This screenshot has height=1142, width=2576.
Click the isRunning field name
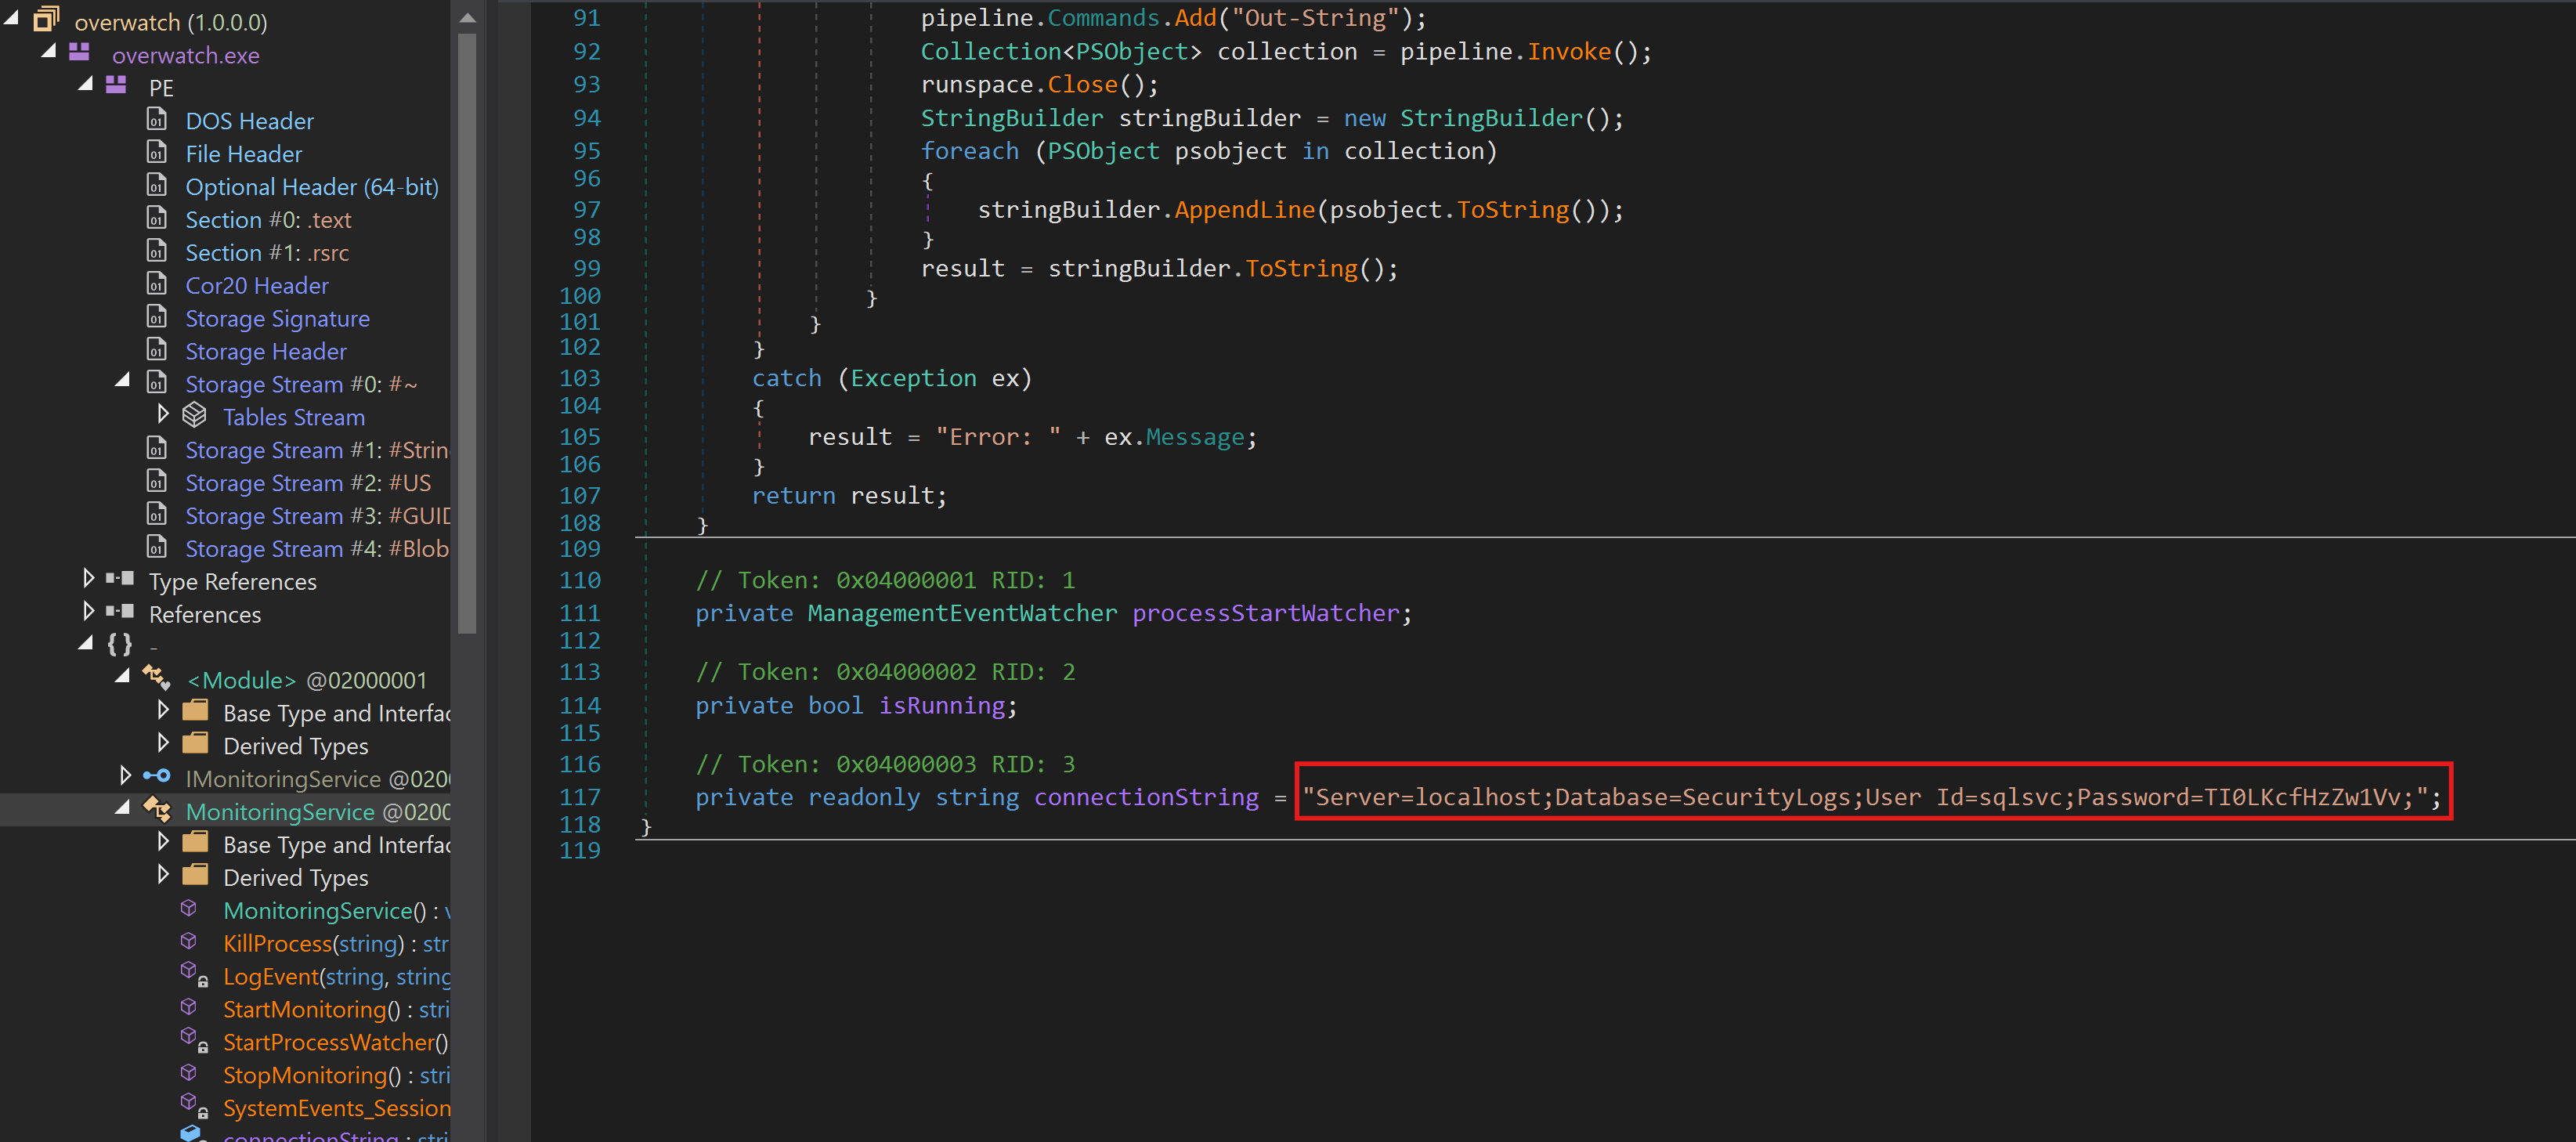pos(941,706)
